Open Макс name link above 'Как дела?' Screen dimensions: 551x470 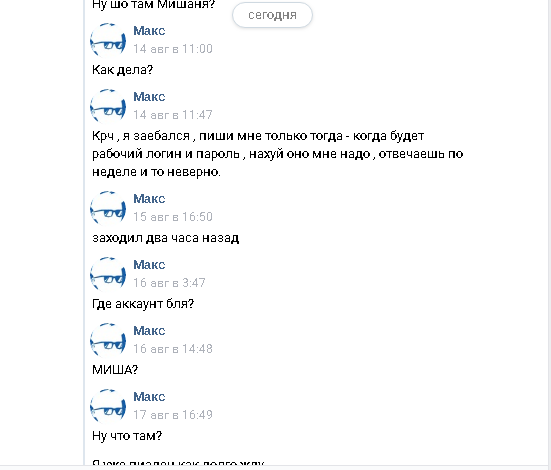[149, 31]
